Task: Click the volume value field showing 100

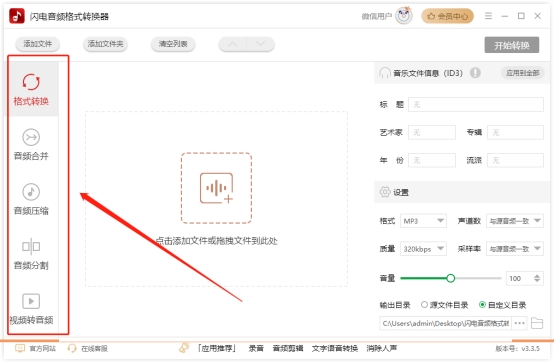Action: point(519,278)
